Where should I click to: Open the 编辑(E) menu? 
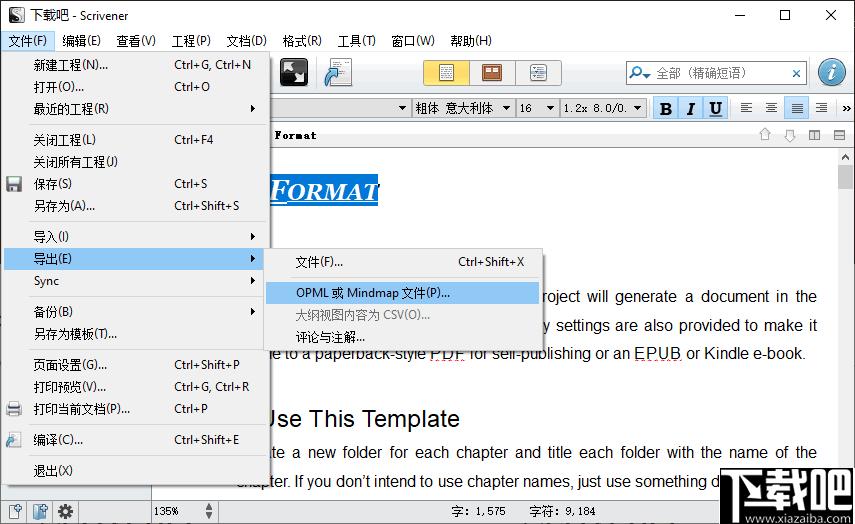(81, 41)
